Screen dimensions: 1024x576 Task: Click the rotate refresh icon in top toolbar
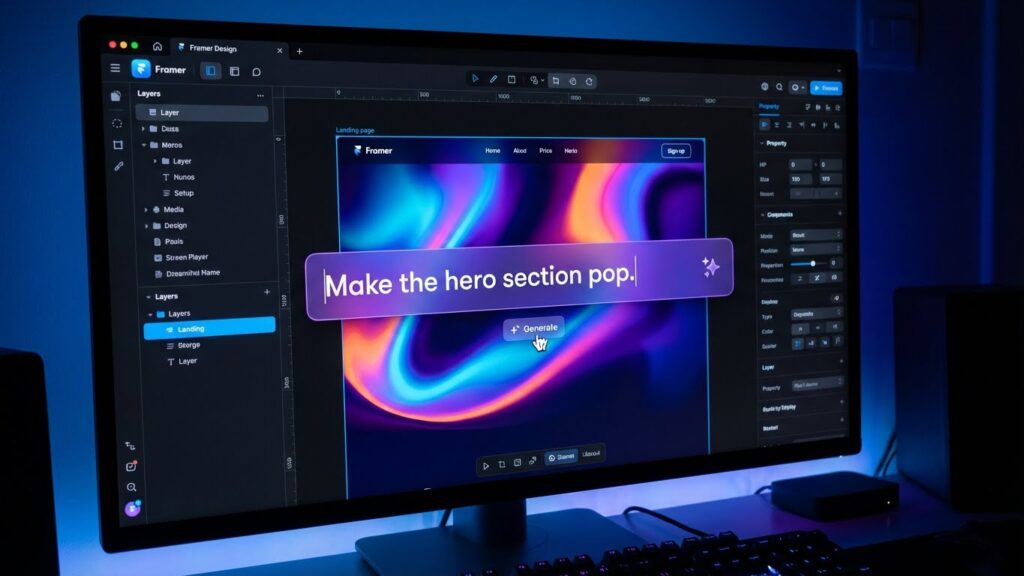click(589, 82)
